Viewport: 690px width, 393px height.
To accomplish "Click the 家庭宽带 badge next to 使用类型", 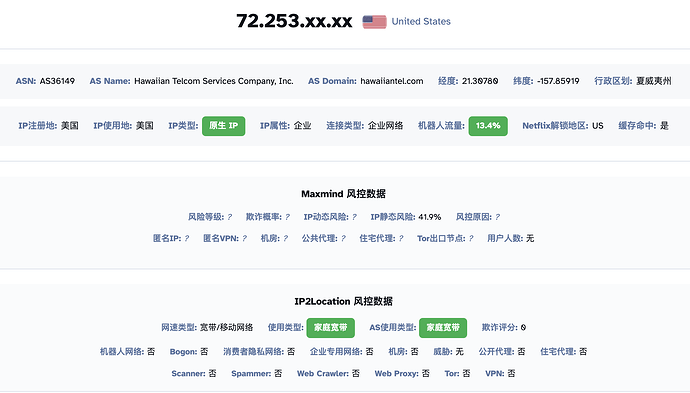I will click(330, 328).
